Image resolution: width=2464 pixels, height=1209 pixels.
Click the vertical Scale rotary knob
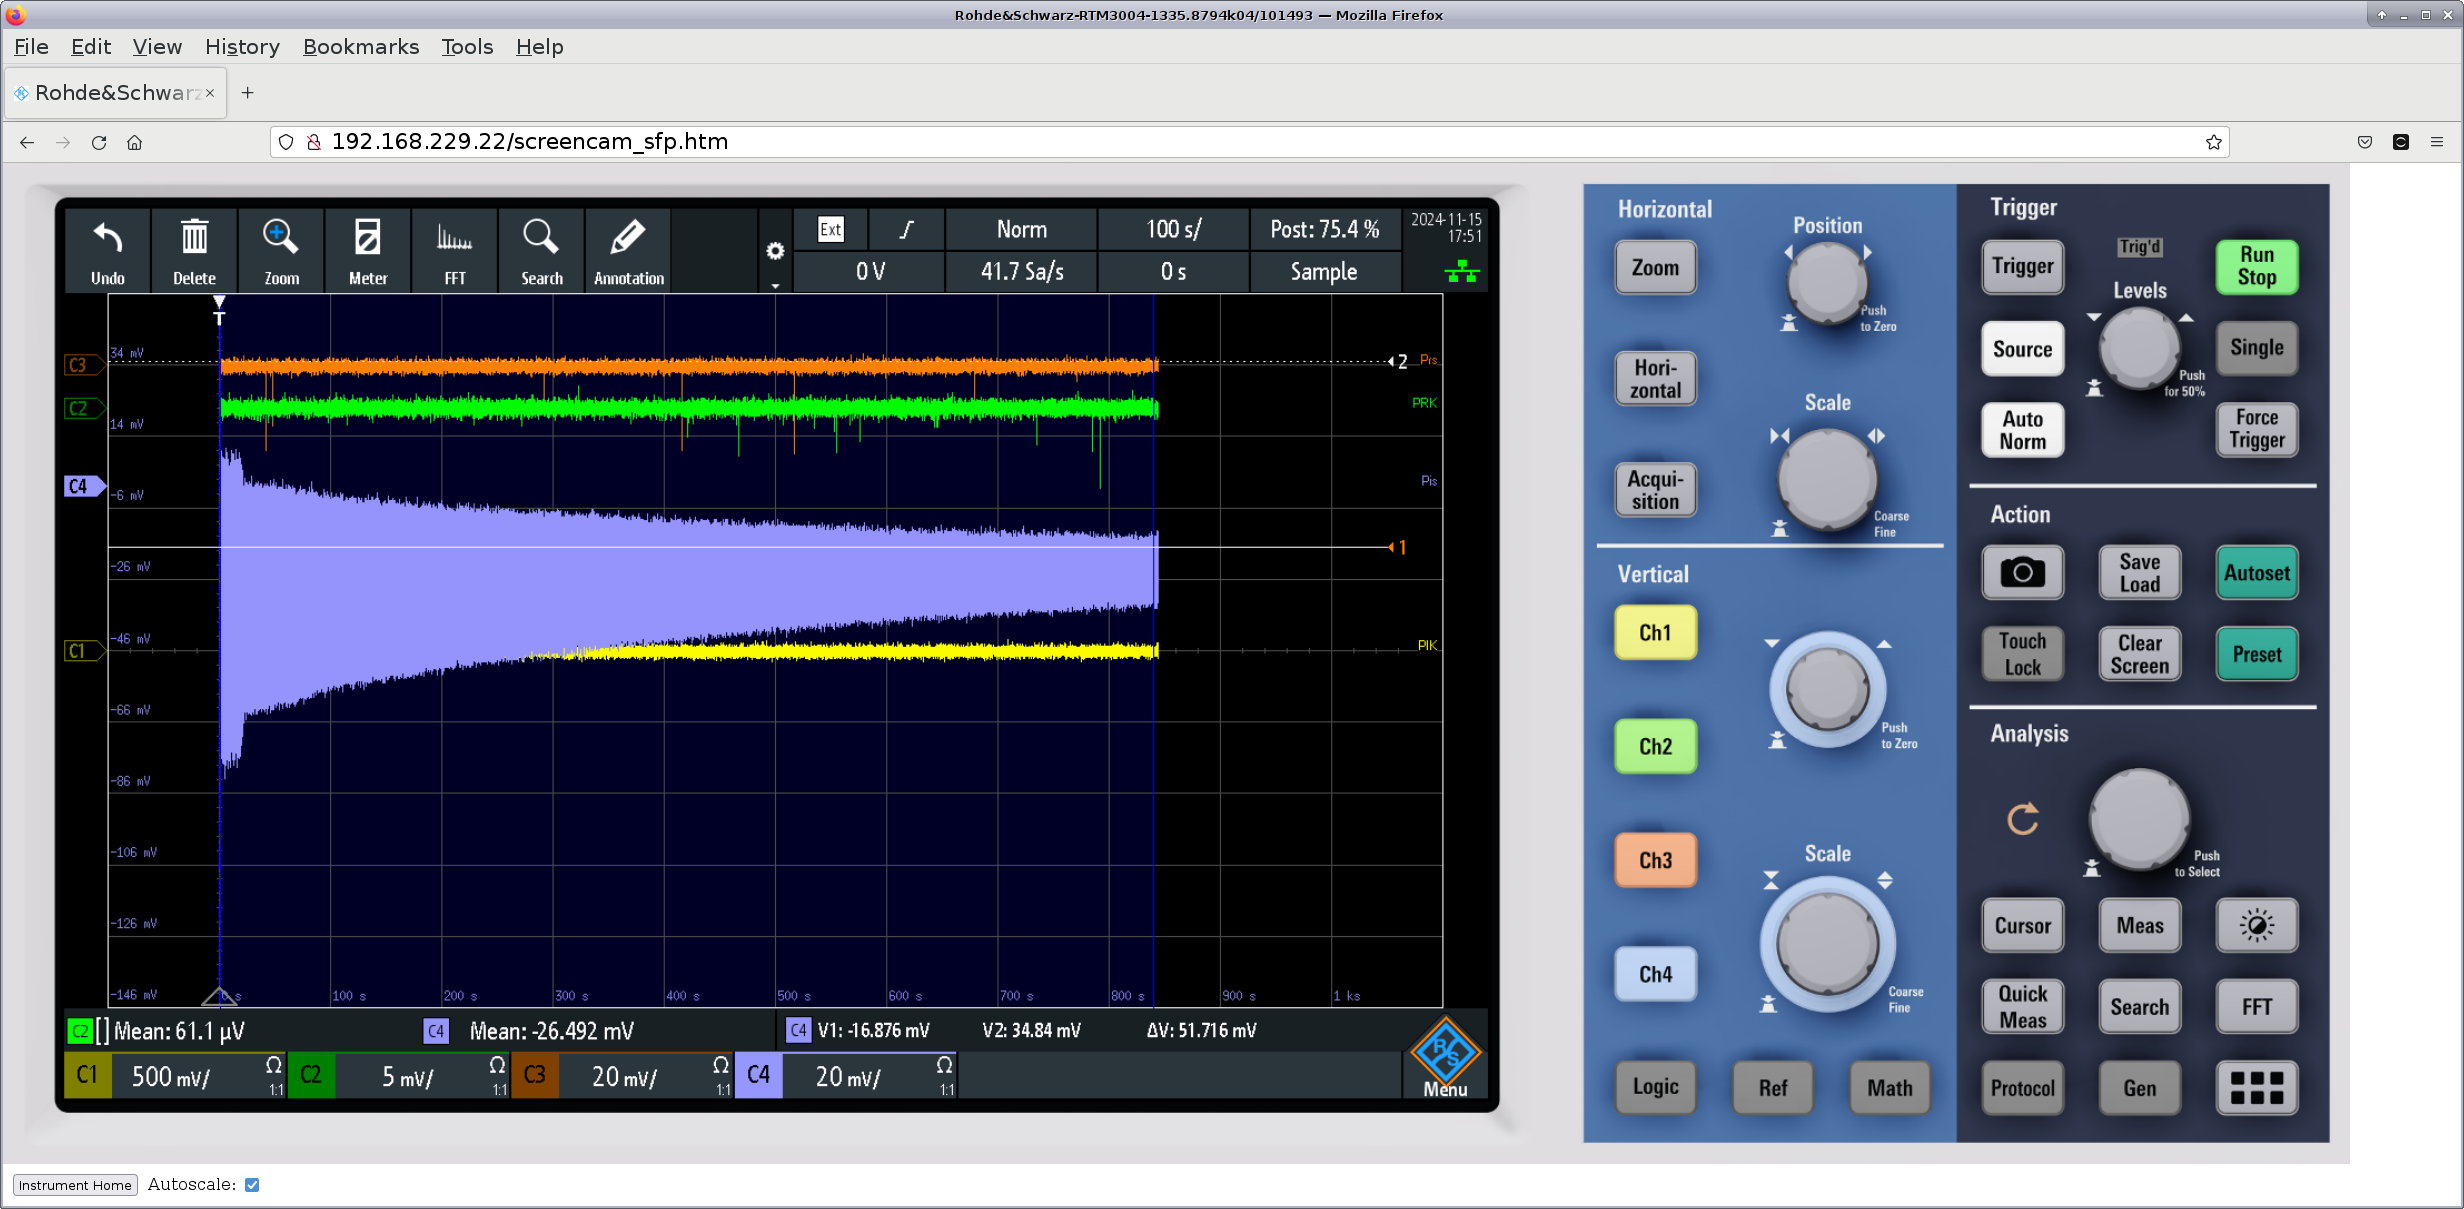tap(1827, 945)
